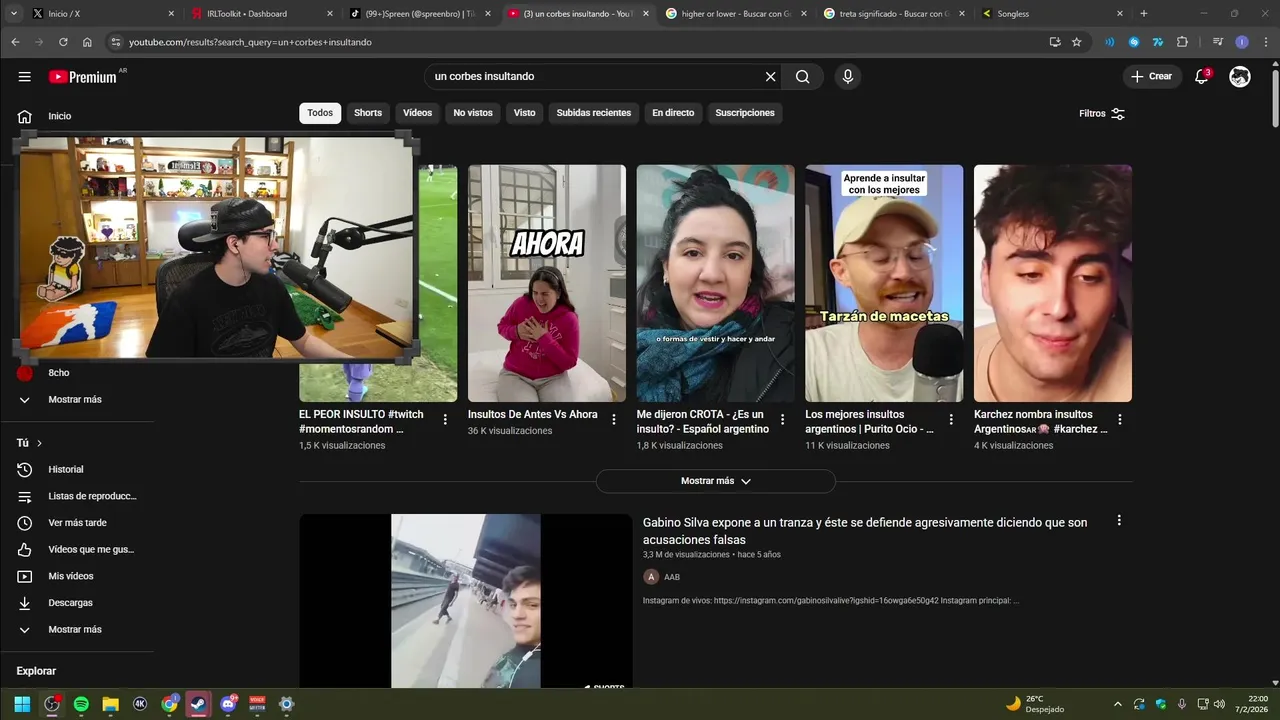The image size is (1280, 720).
Task: Open account avatar menu
Action: tap(1240, 77)
